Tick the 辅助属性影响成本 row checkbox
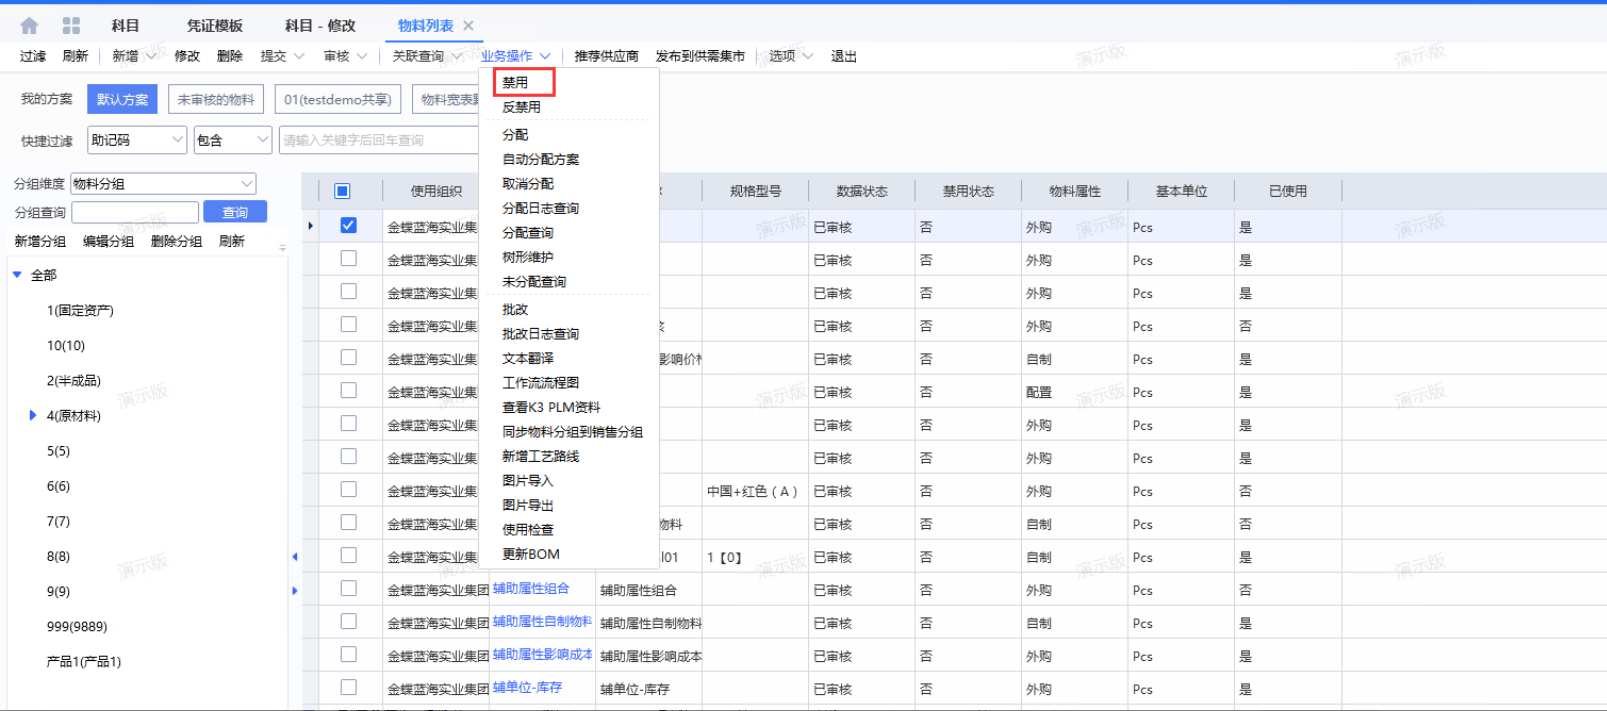 348,655
